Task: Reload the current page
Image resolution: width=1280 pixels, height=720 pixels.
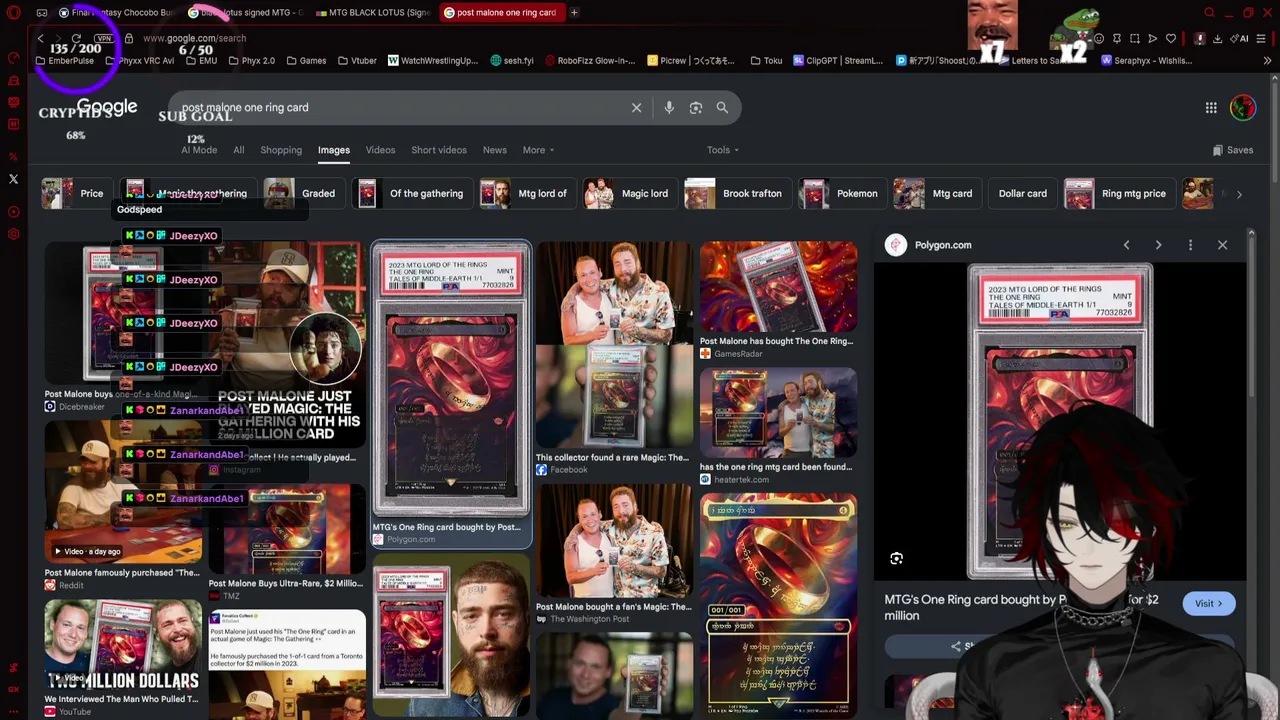Action: (x=76, y=38)
